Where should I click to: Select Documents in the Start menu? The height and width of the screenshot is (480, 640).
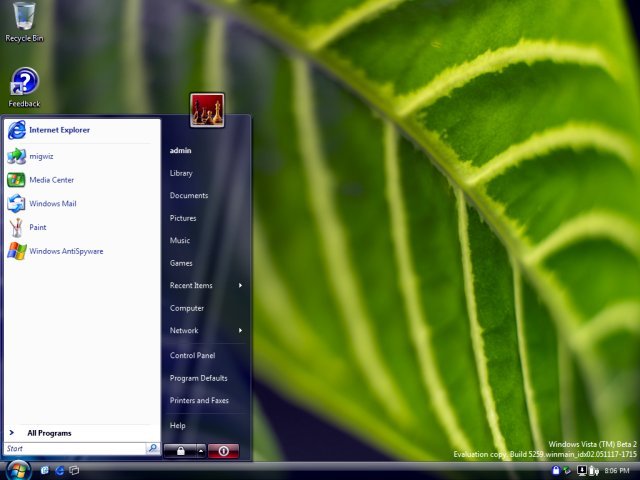click(189, 196)
